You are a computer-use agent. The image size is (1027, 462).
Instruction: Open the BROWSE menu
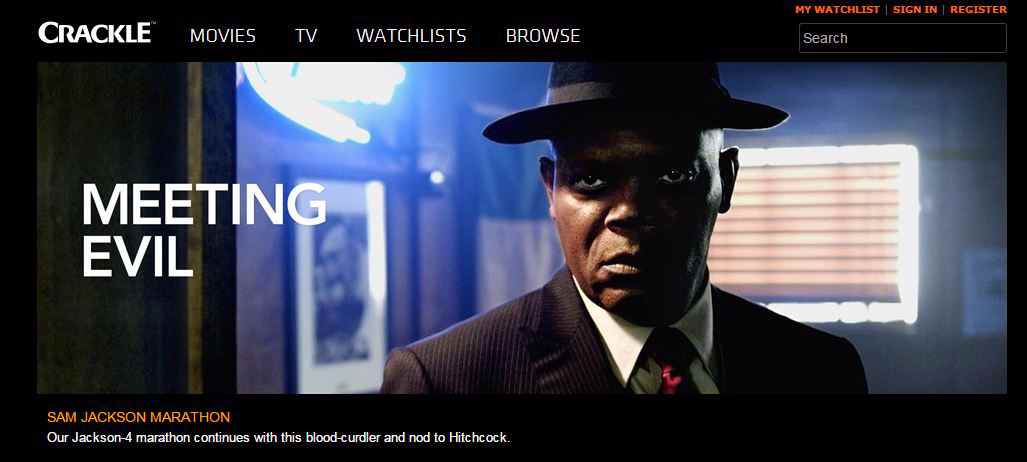click(543, 35)
